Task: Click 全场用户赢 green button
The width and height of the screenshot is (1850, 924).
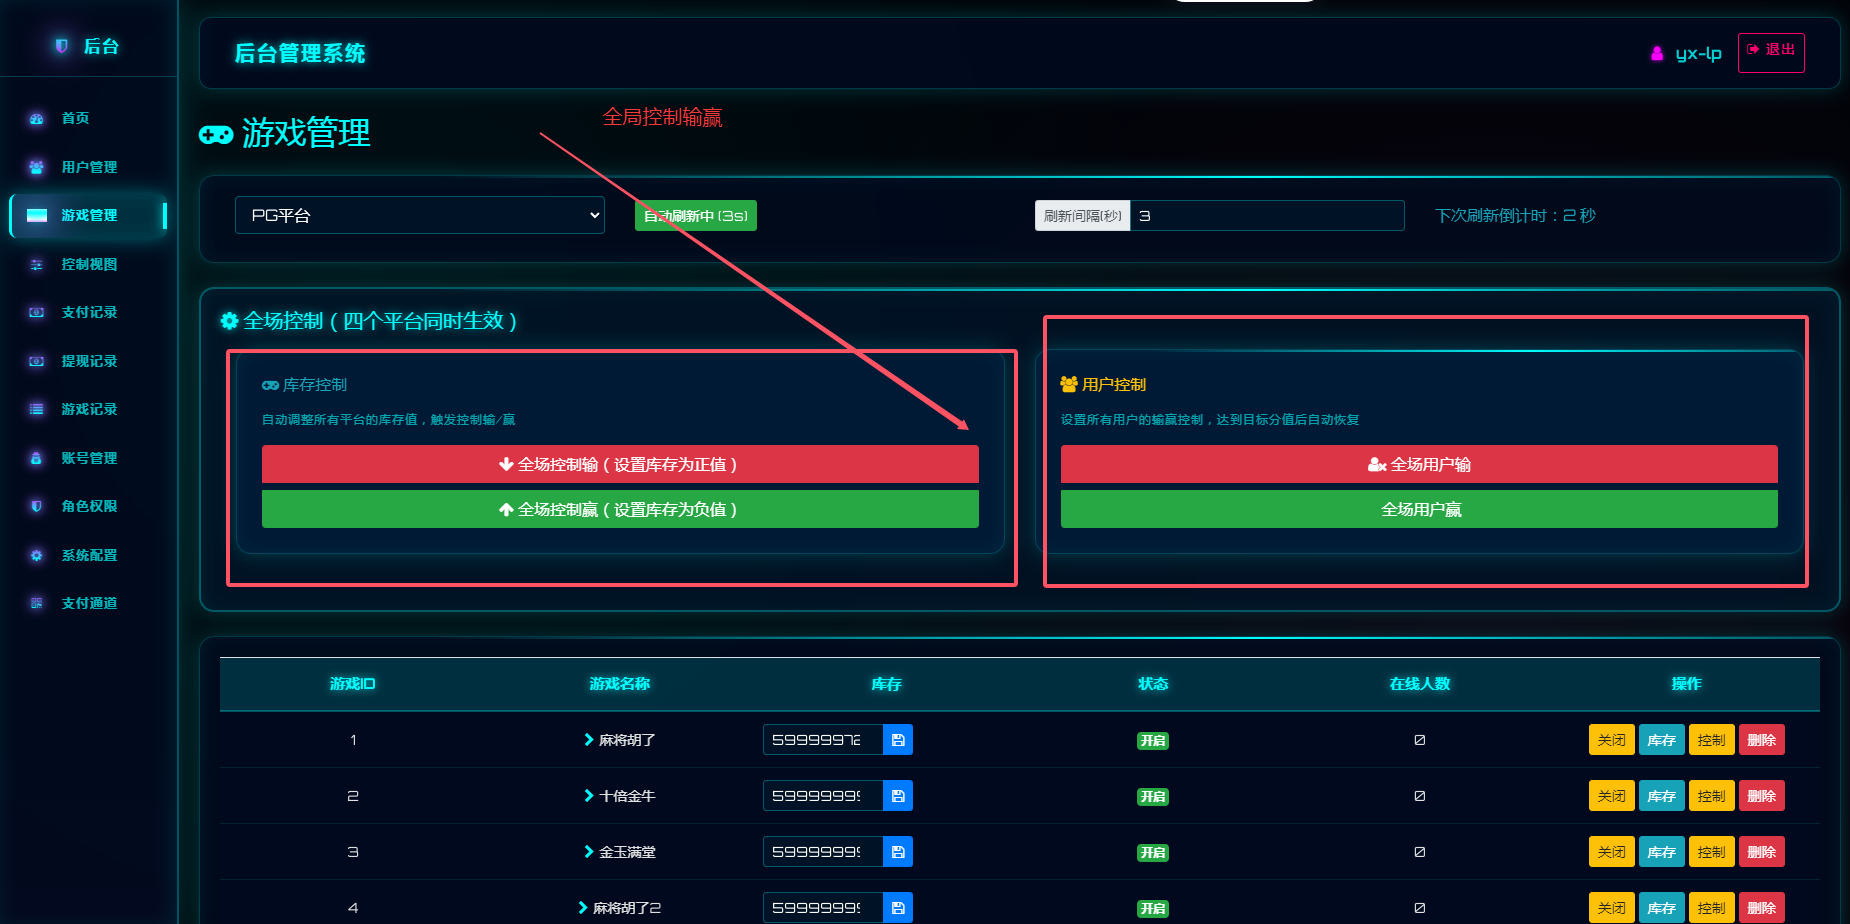Action: 1419,509
